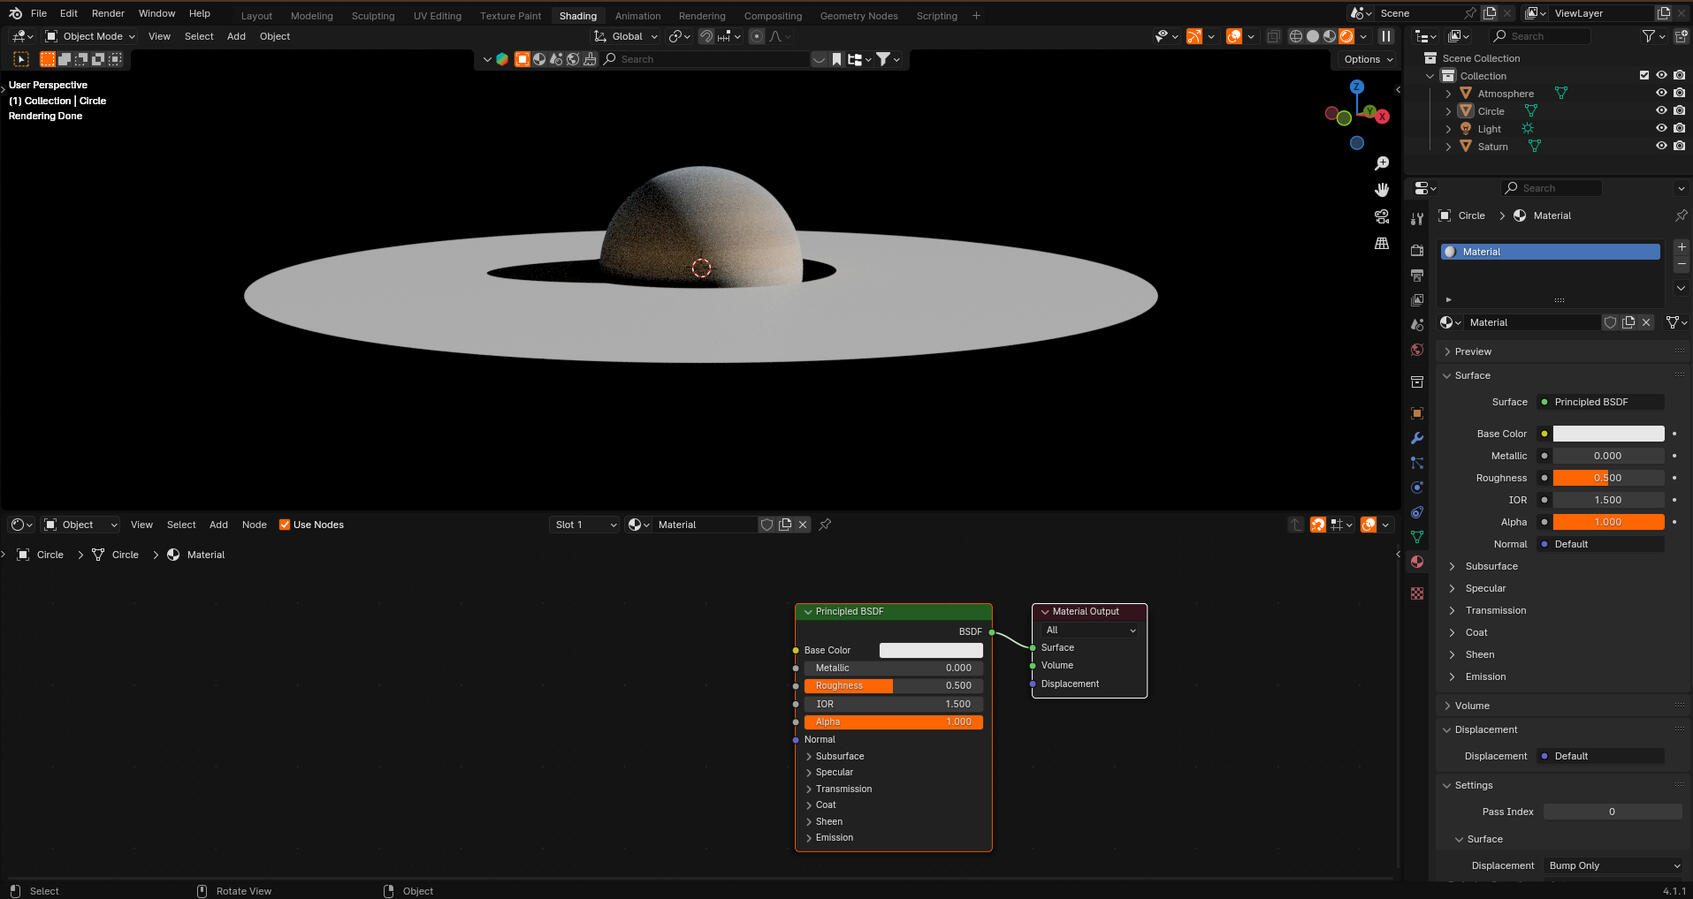The image size is (1693, 899).
Task: Switch to the Geometry Nodes workspace tab
Action: point(859,15)
